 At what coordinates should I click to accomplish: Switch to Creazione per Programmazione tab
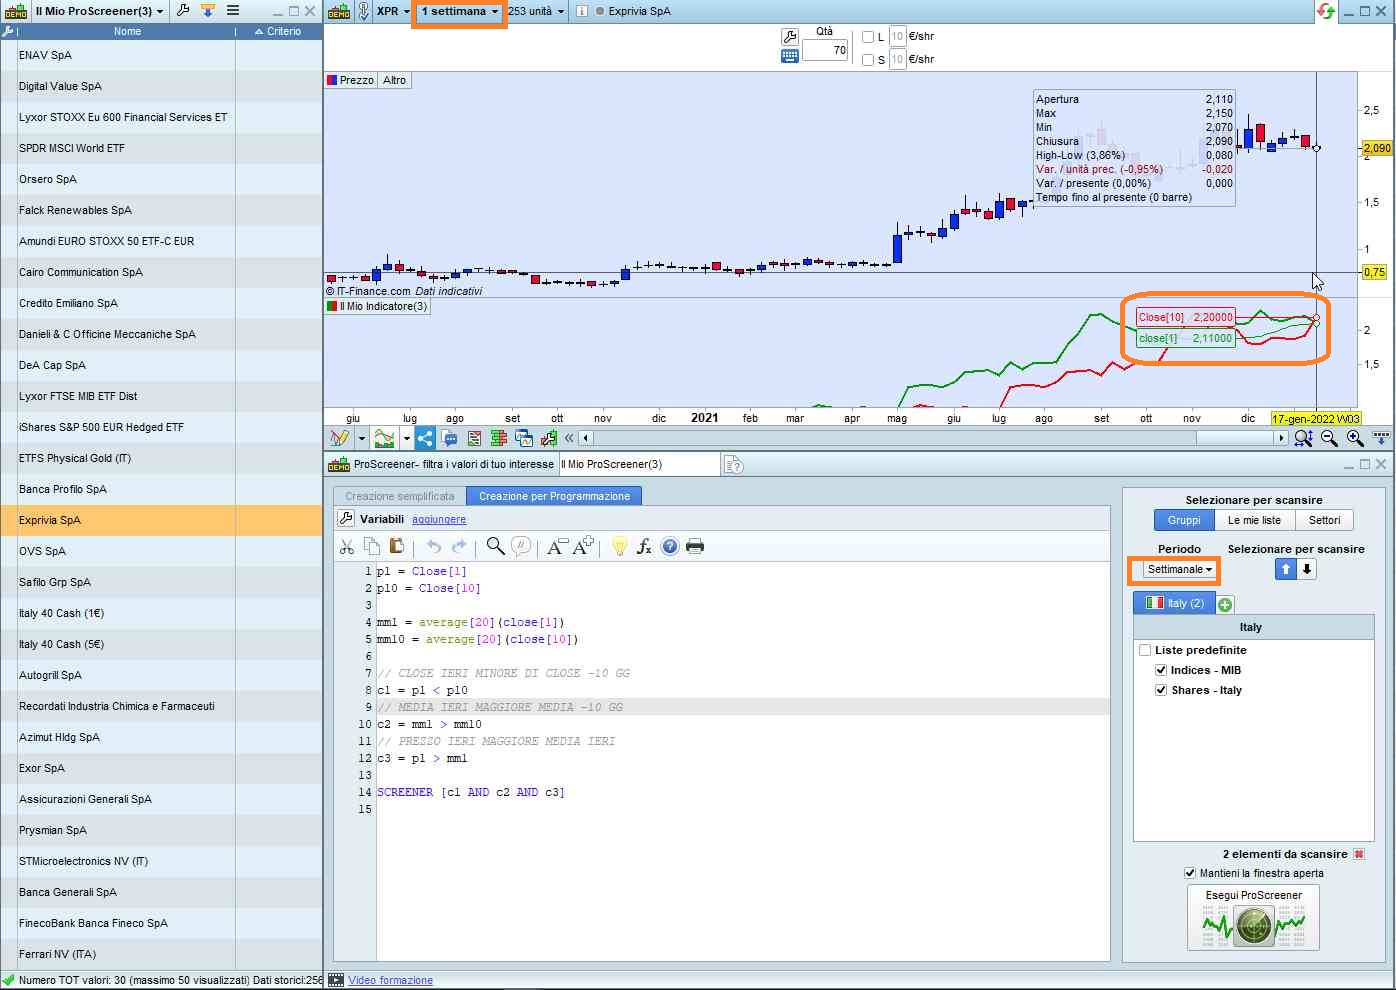tap(554, 496)
